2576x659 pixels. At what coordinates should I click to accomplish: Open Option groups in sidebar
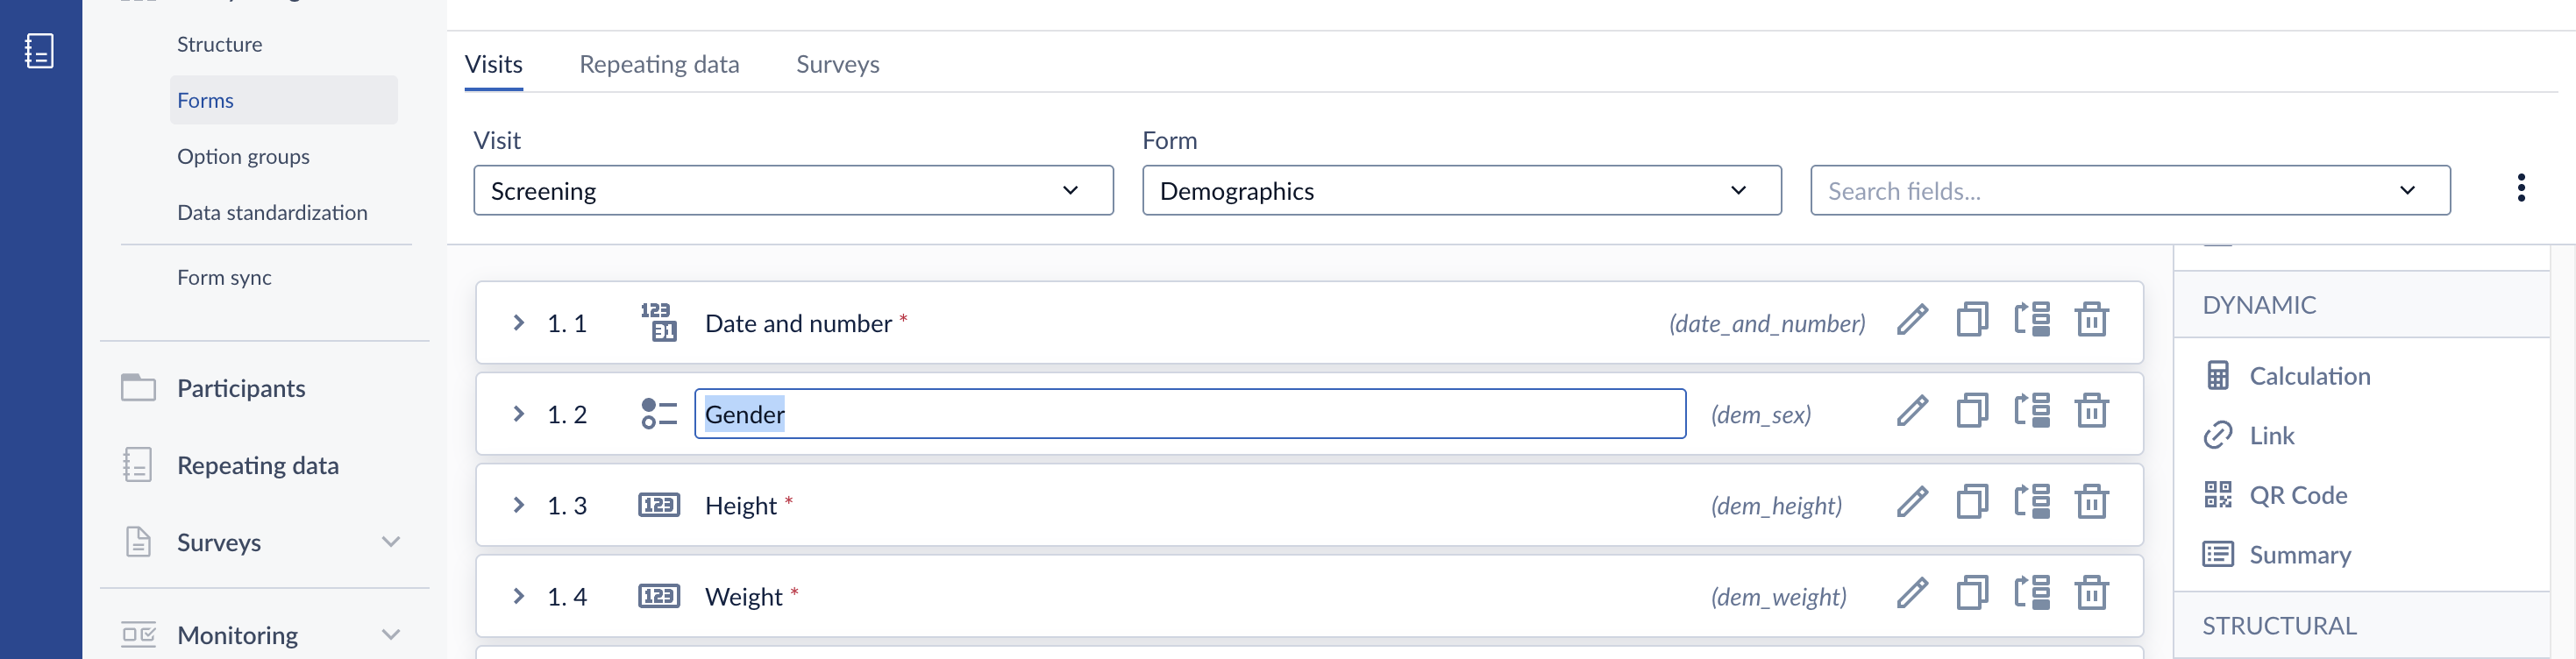pyautogui.click(x=243, y=156)
